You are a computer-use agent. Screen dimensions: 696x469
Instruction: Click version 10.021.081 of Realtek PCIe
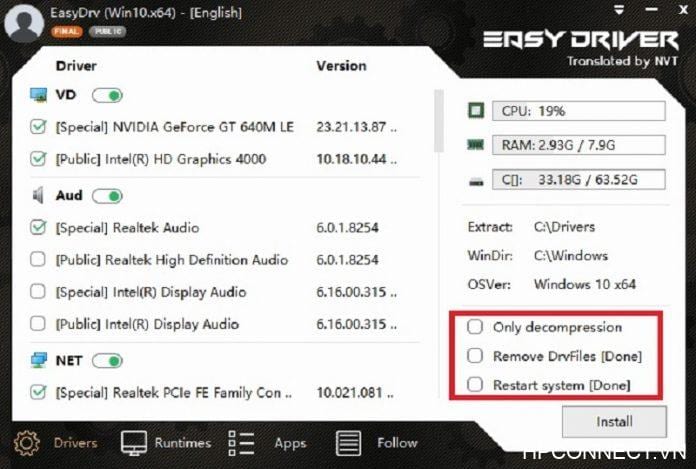(355, 392)
